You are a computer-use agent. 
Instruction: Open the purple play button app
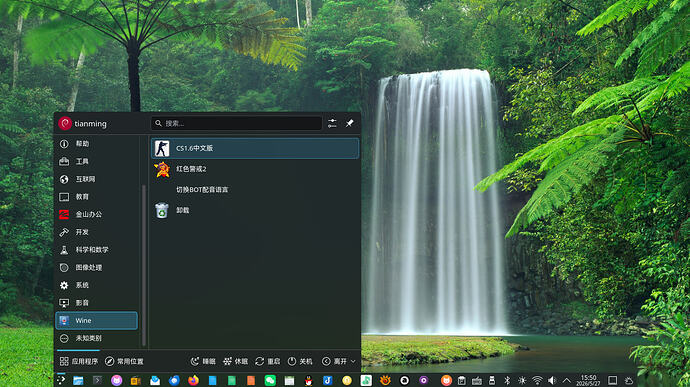pos(423,380)
